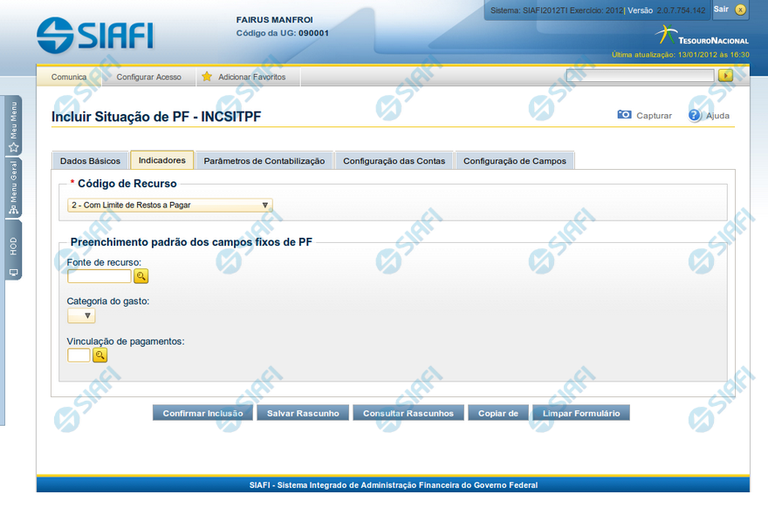The width and height of the screenshot is (768, 507).
Task: Click Confirmar Inclusão button
Action: coord(203,413)
